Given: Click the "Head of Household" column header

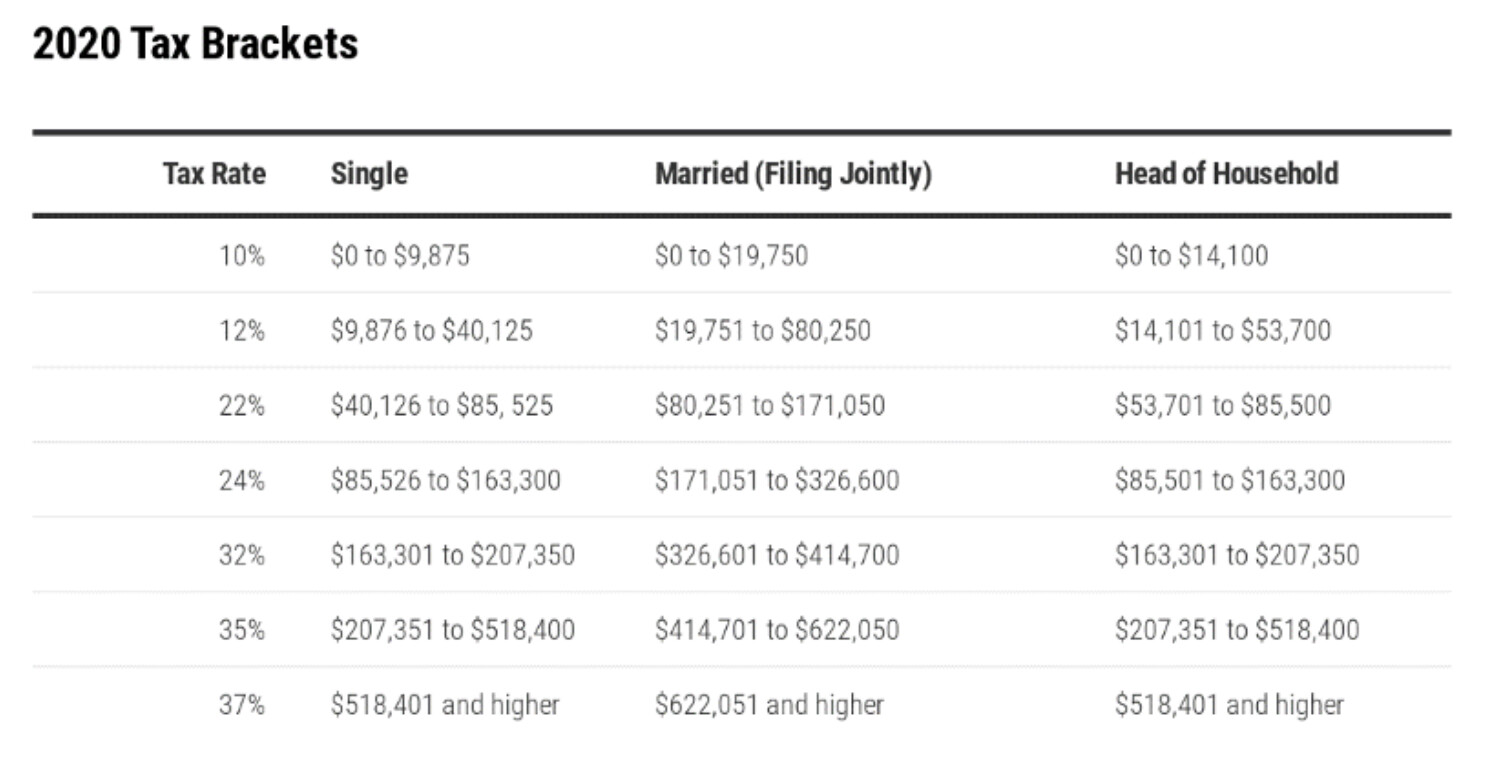Looking at the screenshot, I should click(1226, 174).
